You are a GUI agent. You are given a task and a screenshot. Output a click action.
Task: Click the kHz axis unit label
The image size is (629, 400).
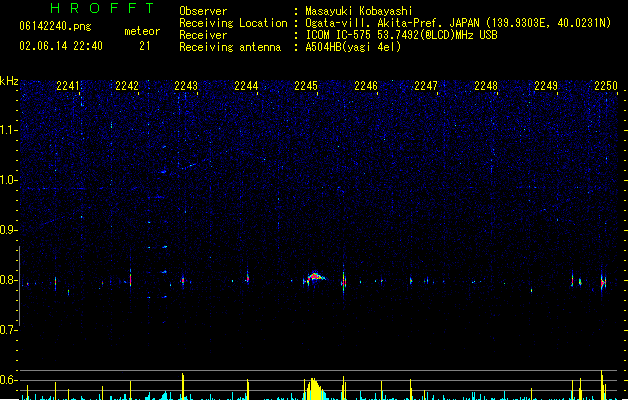[9, 81]
